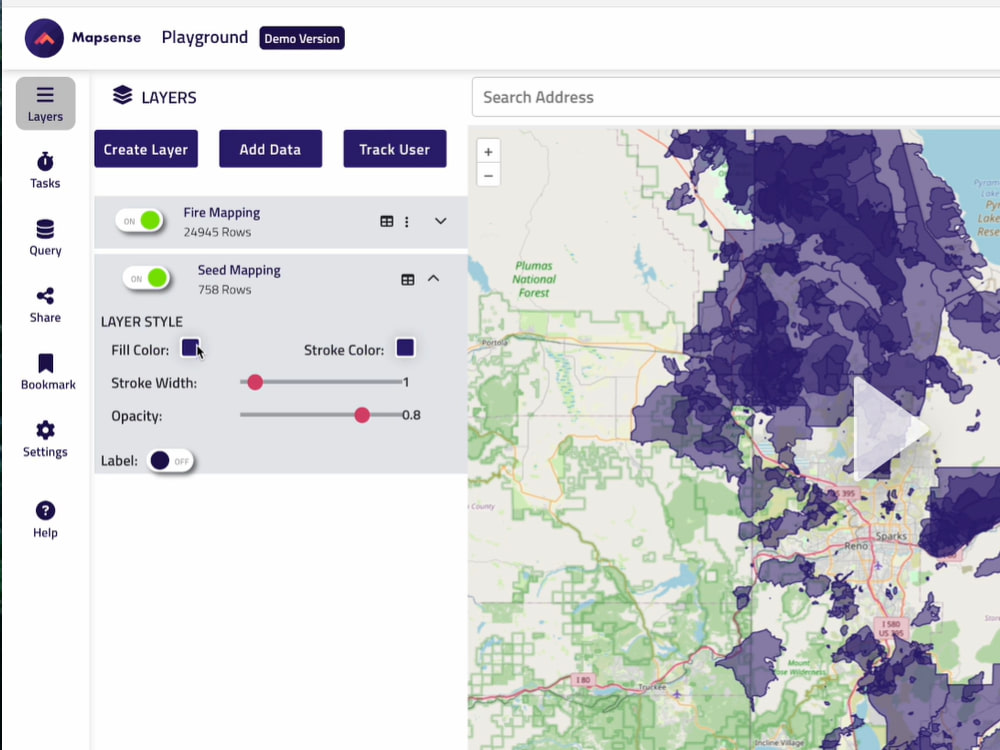Click the Mapsense brand name text
The image size is (1000, 750).
tap(107, 38)
